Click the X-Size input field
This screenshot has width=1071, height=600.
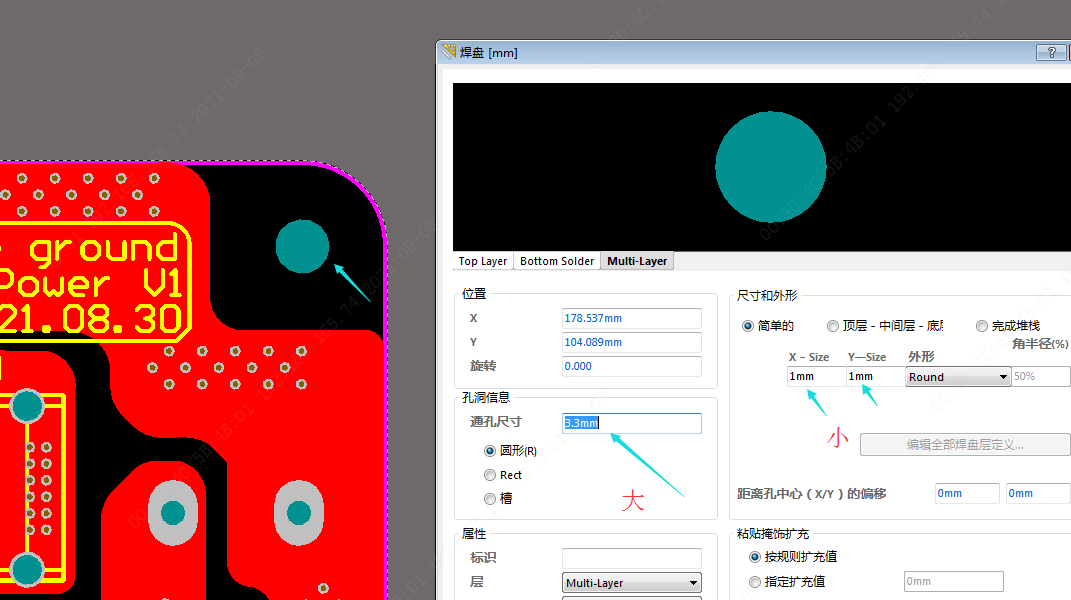(814, 377)
